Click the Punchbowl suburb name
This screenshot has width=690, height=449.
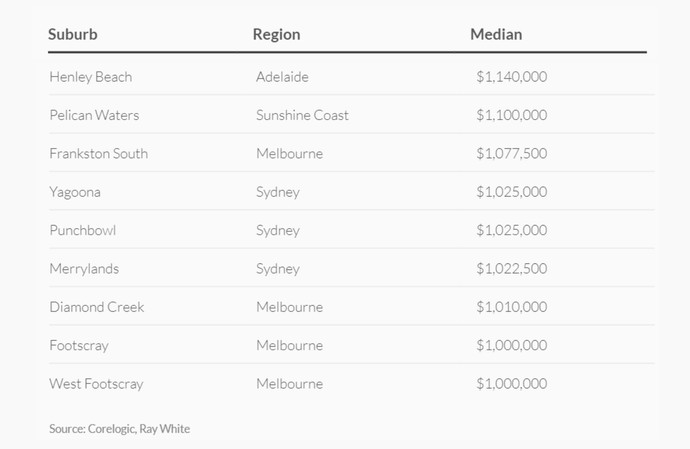click(x=82, y=230)
